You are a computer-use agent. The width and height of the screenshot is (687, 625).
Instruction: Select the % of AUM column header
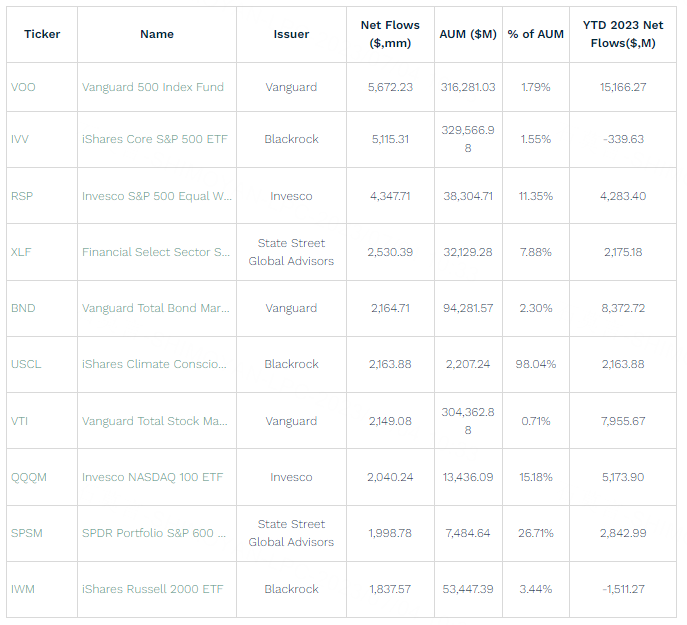point(536,34)
